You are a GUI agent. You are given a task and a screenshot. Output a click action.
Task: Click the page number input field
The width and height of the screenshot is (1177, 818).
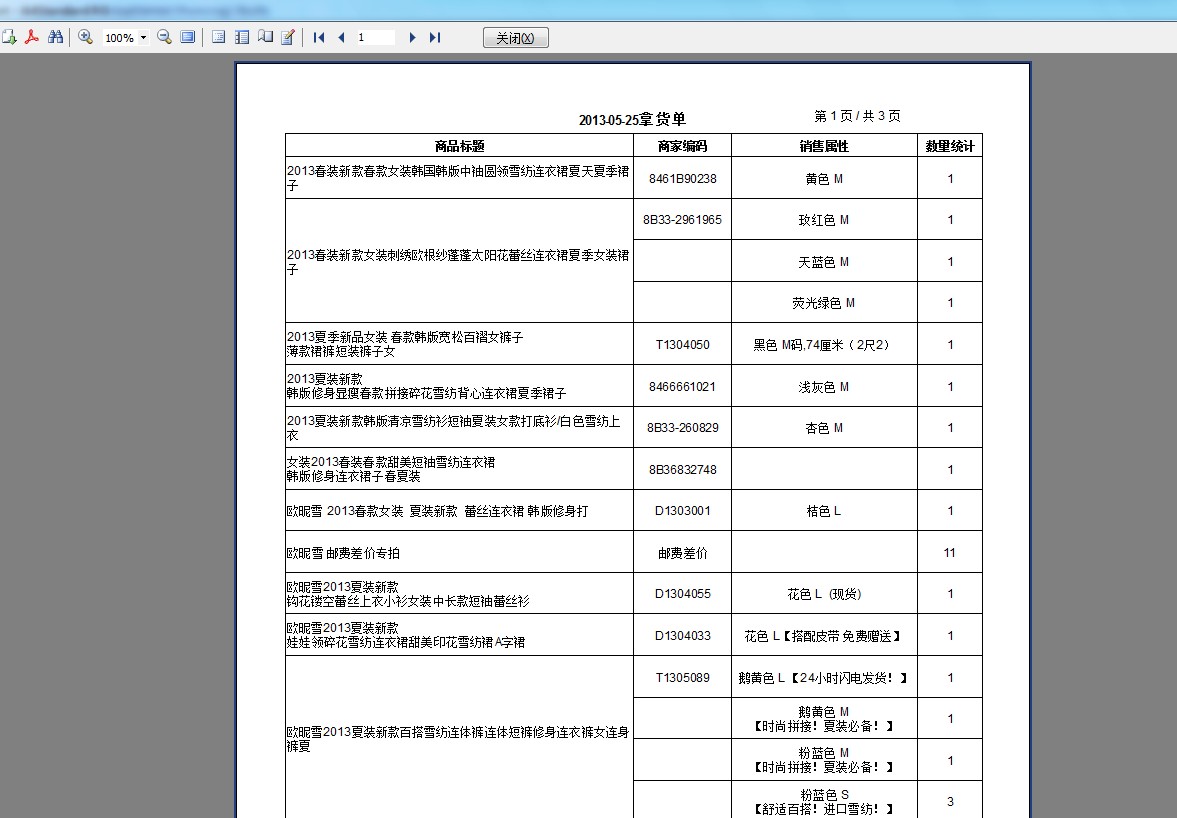click(375, 38)
